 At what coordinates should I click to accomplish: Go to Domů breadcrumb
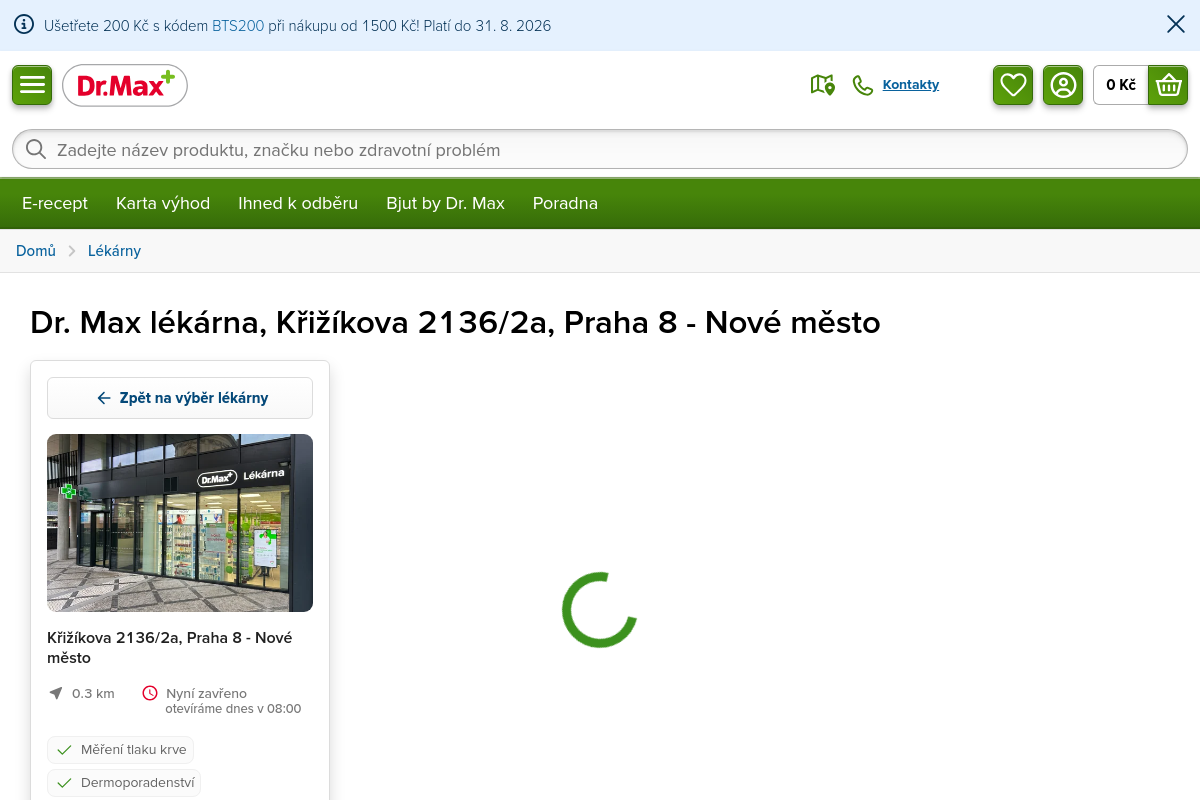pos(36,251)
